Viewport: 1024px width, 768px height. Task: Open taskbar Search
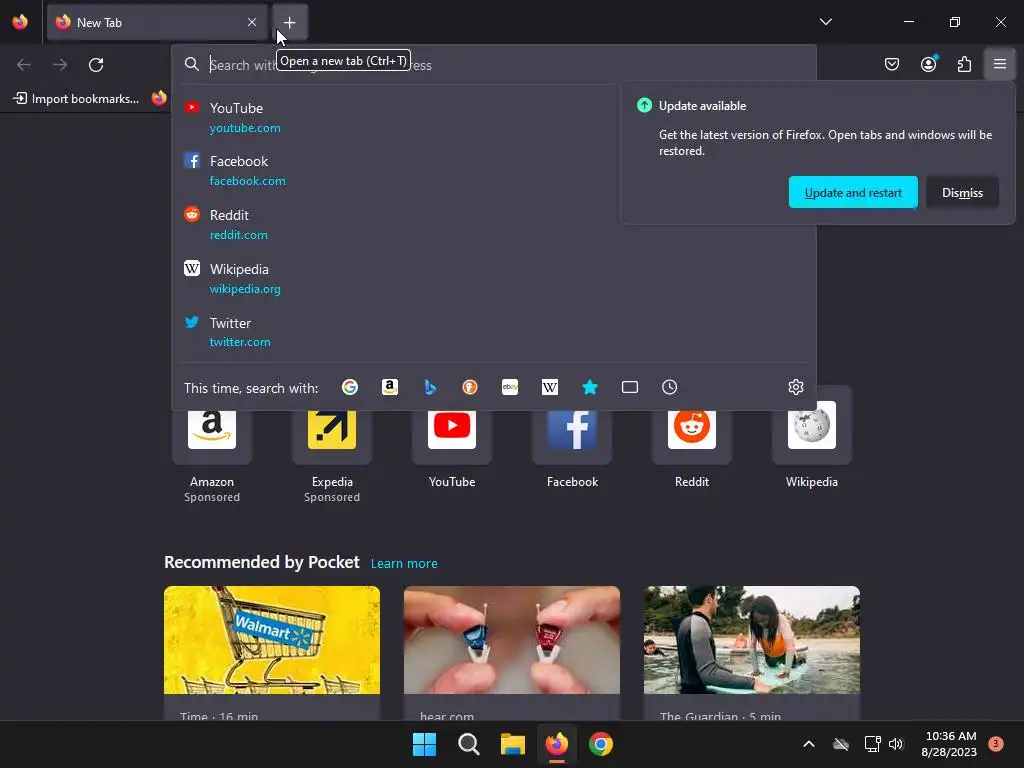tap(469, 744)
